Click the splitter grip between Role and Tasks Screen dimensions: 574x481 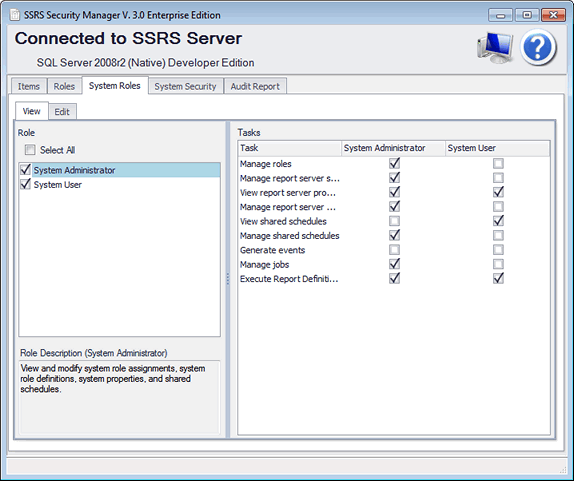coord(228,279)
